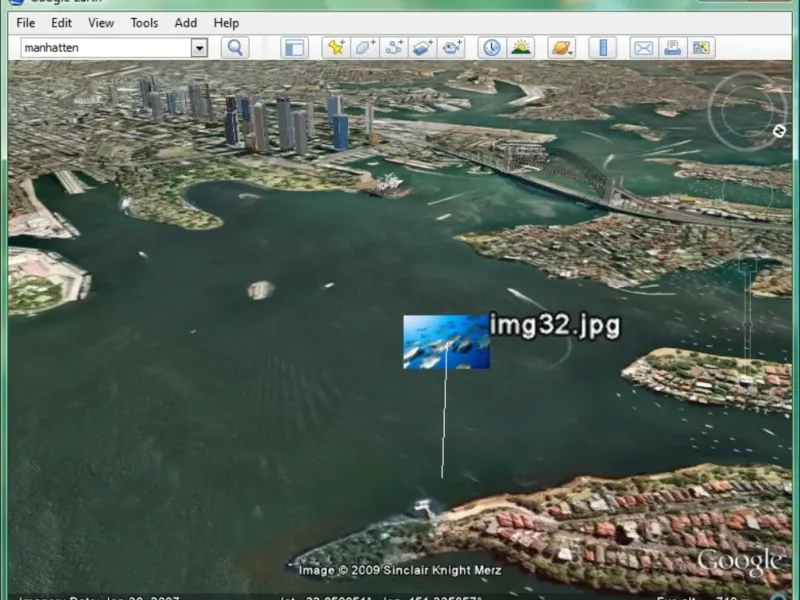
Task: Switch between Earth, Sky and planets icon
Action: pos(561,48)
